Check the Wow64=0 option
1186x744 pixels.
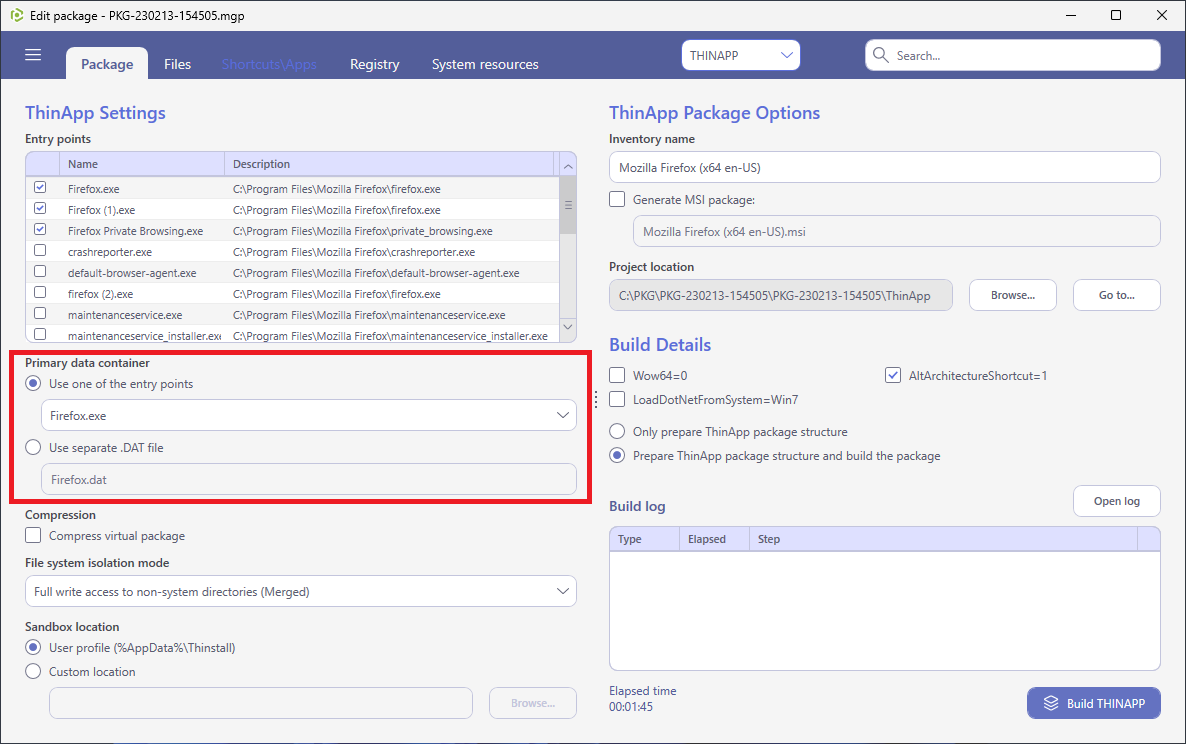(x=617, y=375)
